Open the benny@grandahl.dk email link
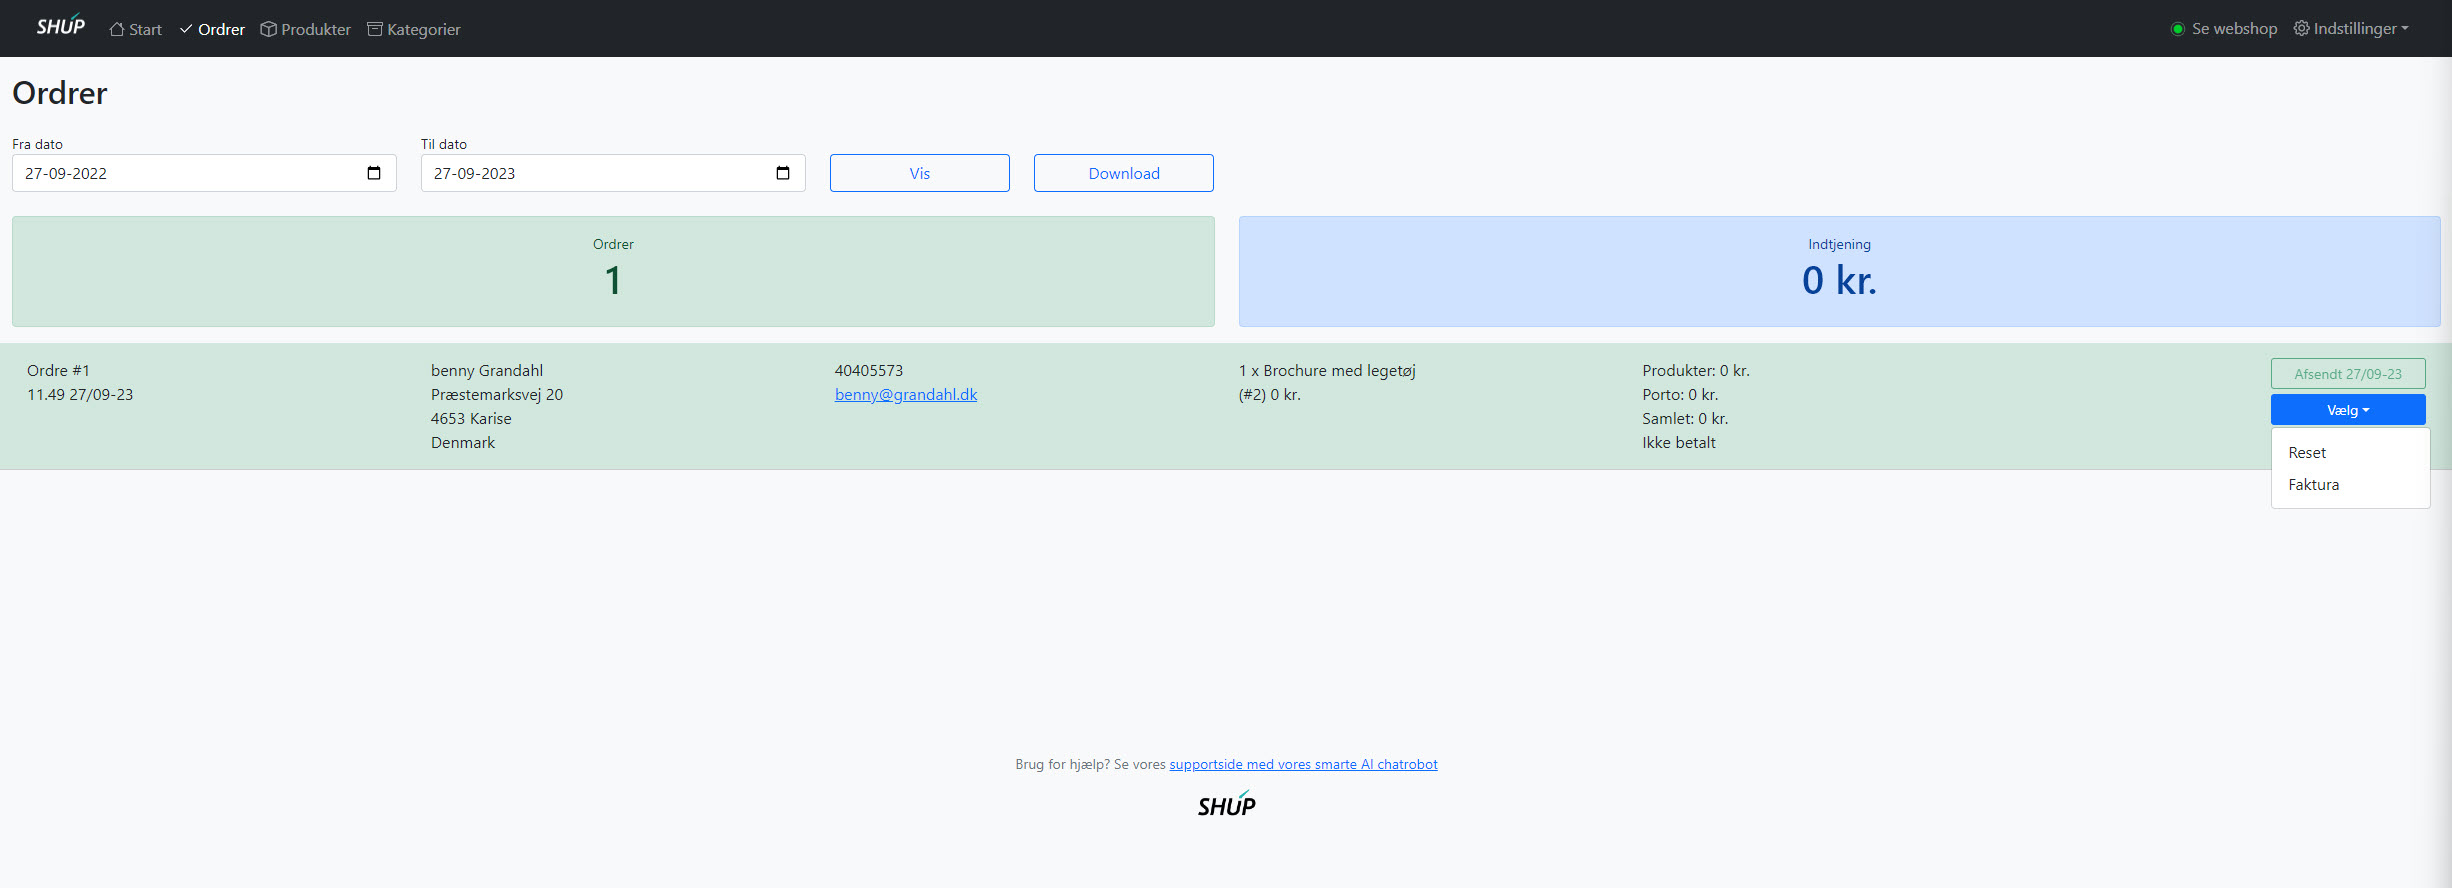This screenshot has width=2452, height=888. coord(906,395)
